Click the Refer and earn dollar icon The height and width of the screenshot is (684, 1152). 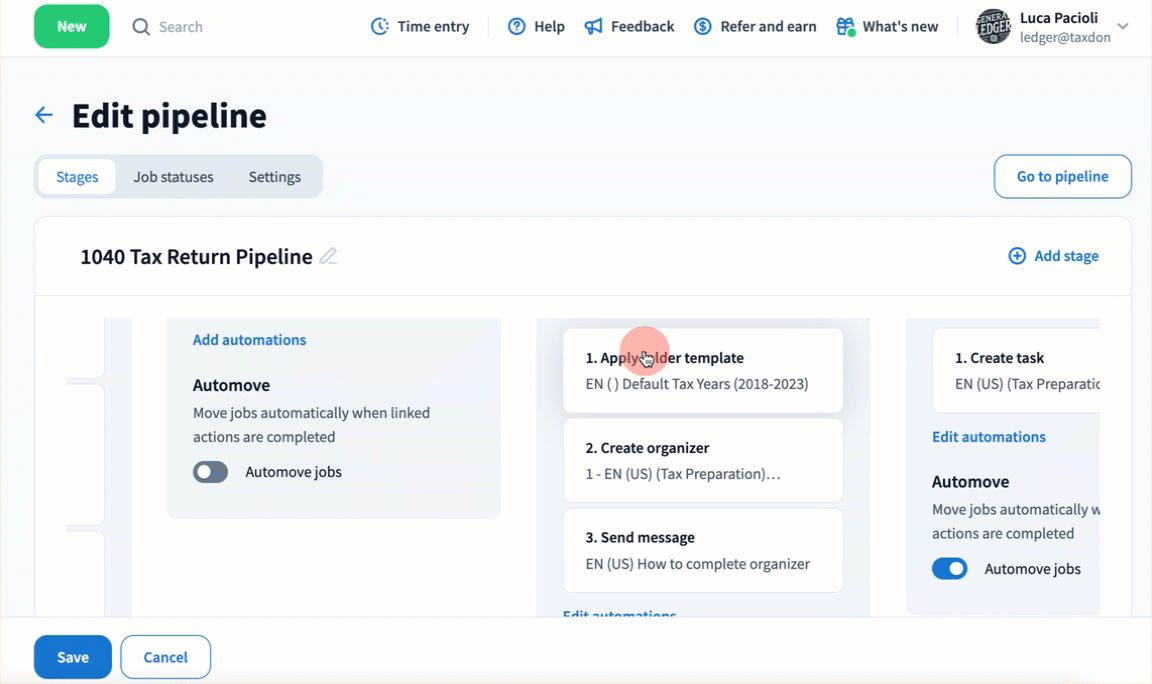coord(703,27)
